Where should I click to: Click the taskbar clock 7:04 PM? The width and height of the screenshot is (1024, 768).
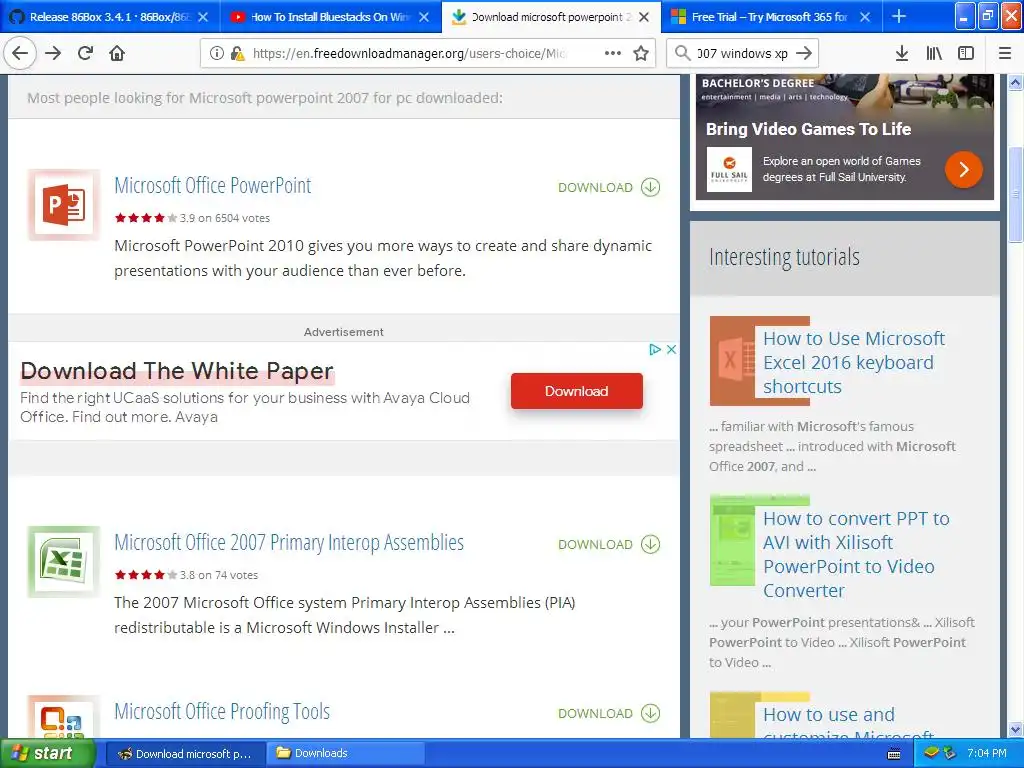[x=986, y=754]
